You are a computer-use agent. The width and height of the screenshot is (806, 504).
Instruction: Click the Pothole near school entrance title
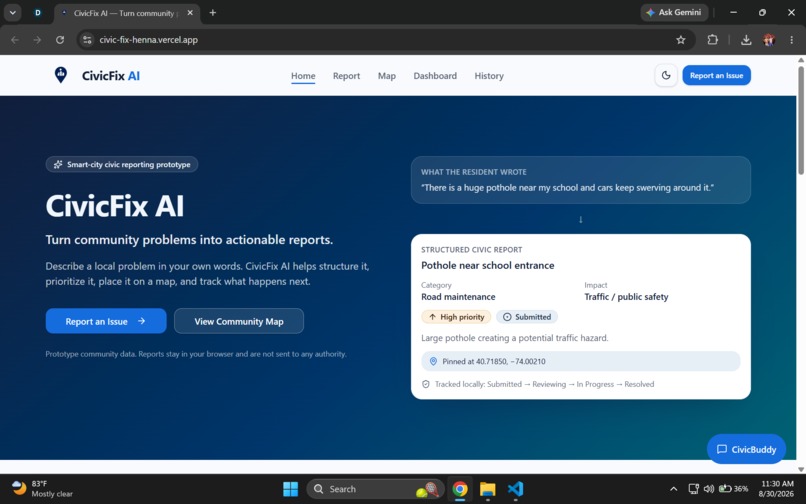[x=487, y=265]
